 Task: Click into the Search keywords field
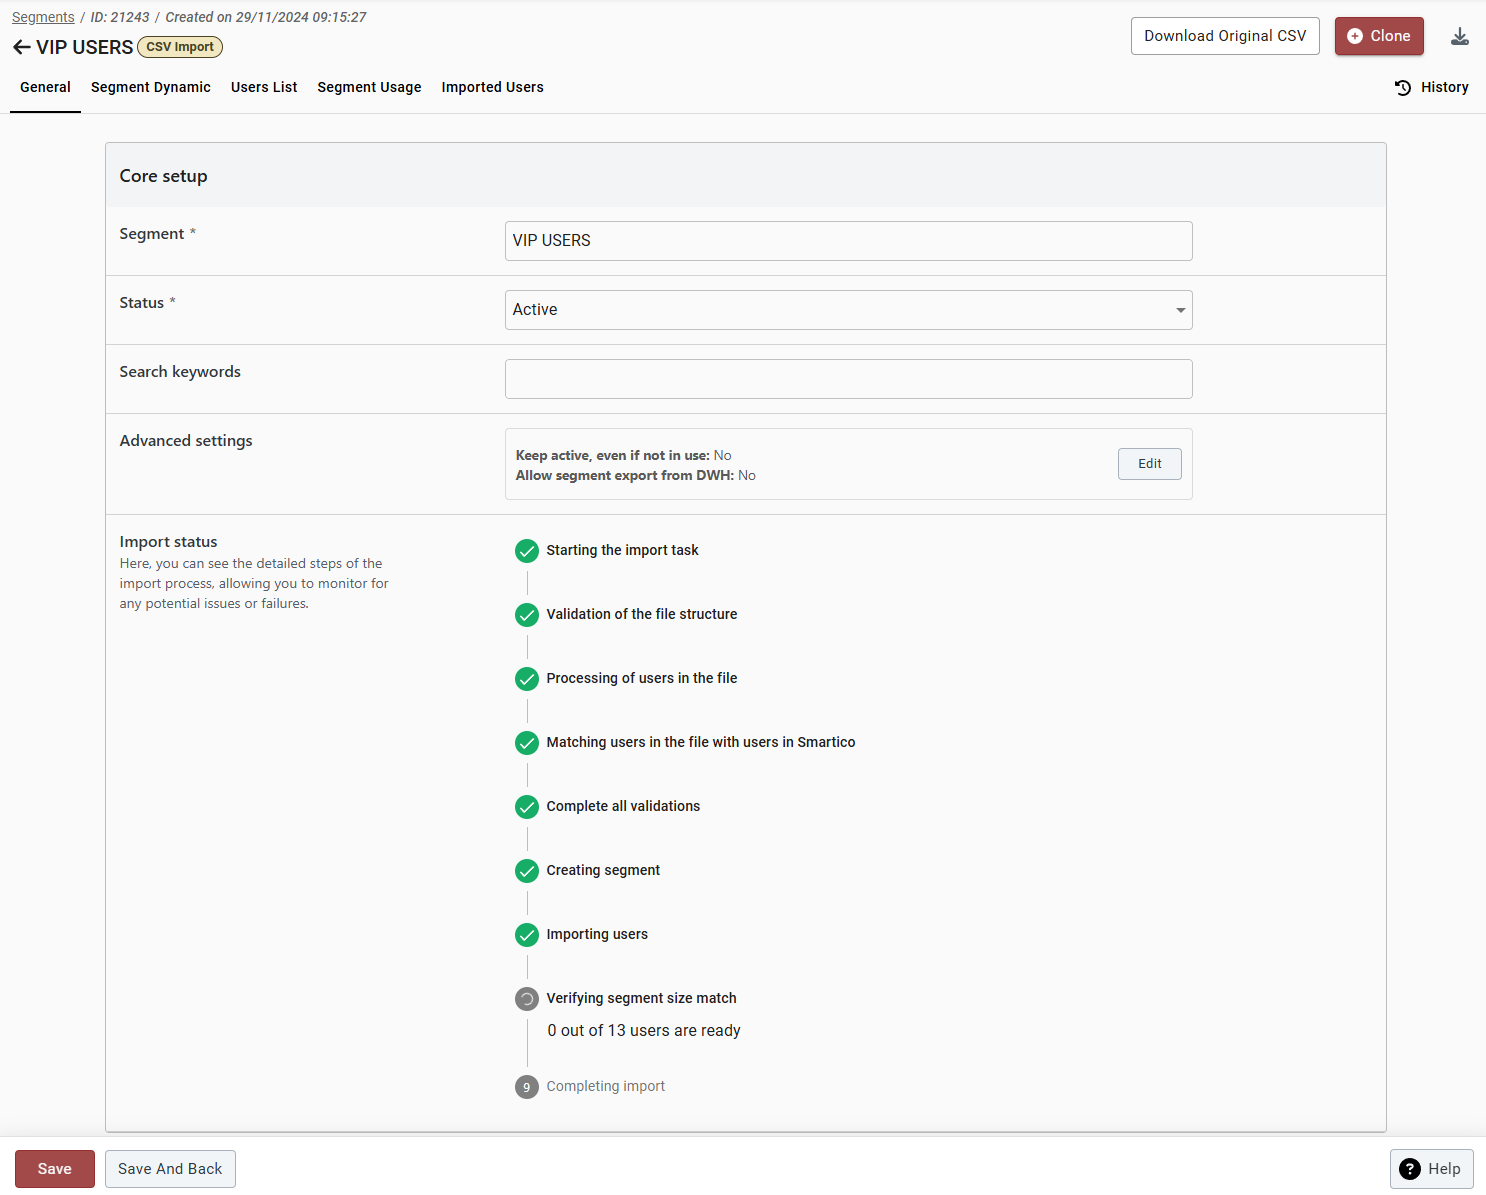(848, 379)
